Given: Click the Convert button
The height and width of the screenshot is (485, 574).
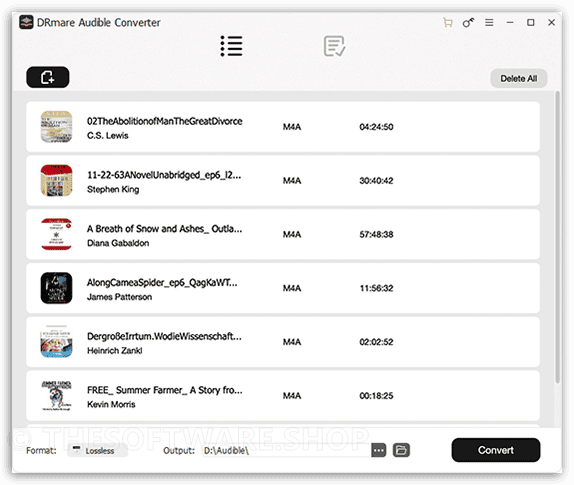Looking at the screenshot, I should tap(496, 450).
